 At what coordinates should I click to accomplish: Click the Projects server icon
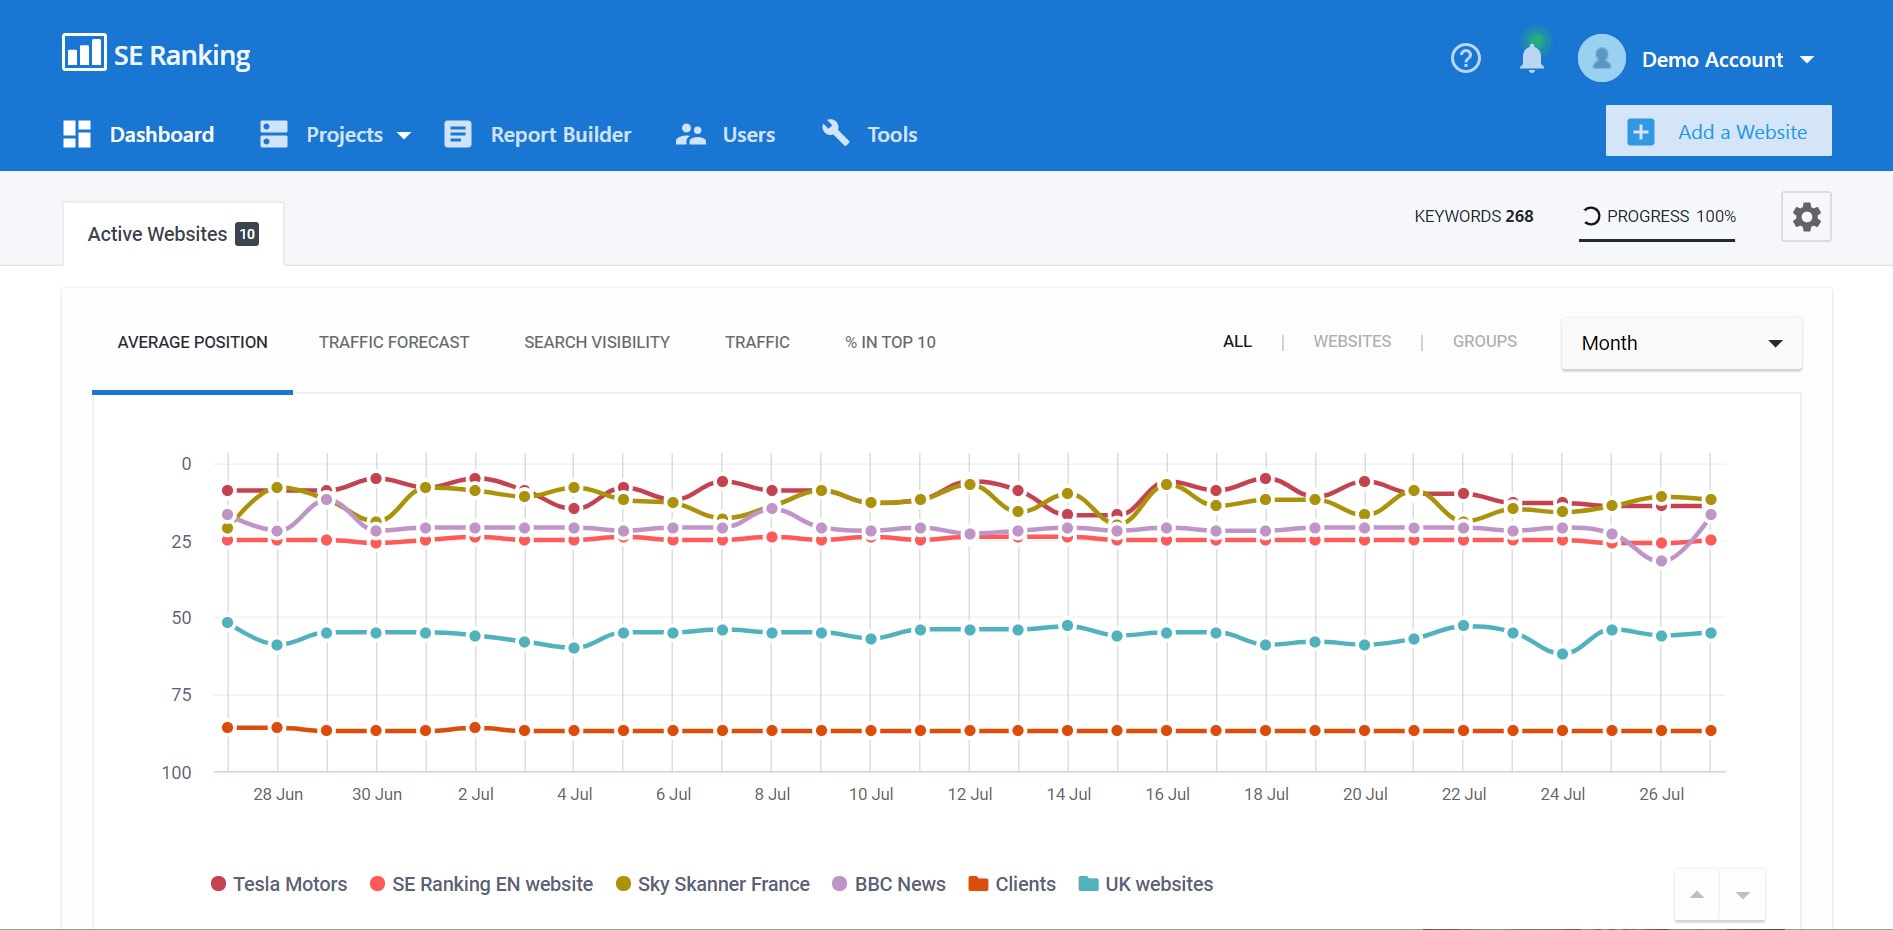(274, 134)
